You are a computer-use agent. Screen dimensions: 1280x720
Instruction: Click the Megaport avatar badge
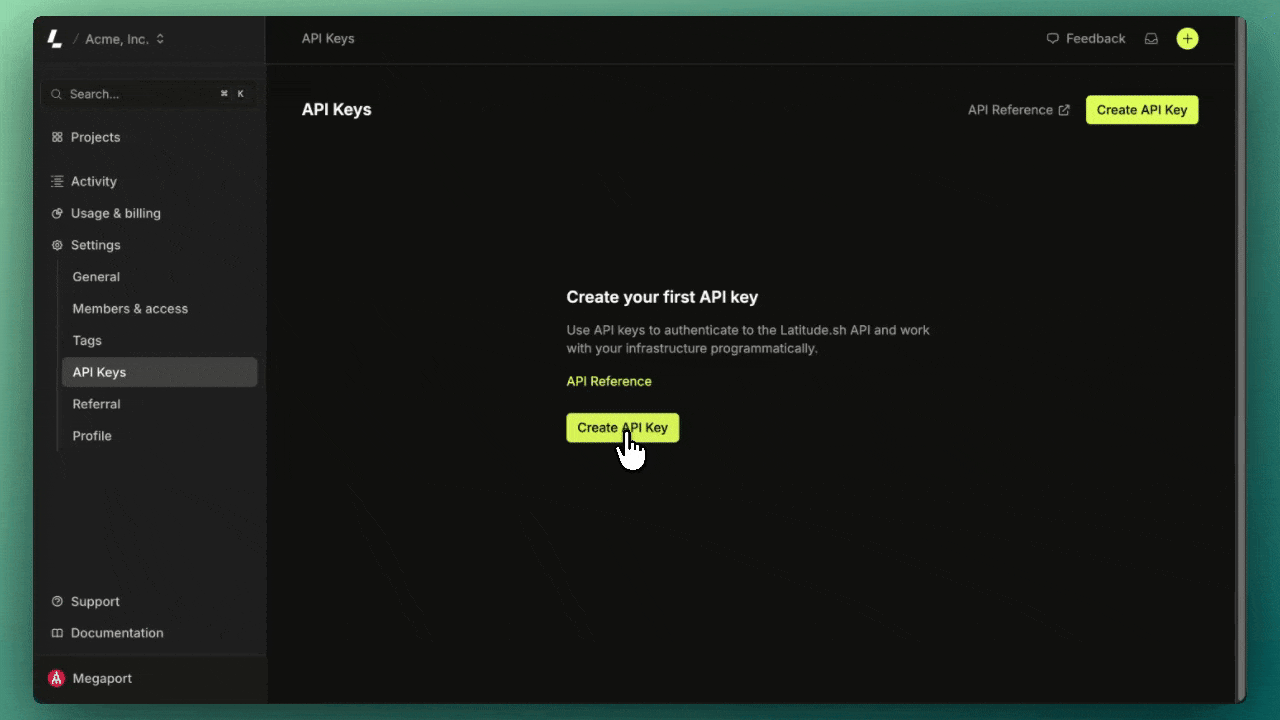pyautogui.click(x=57, y=678)
